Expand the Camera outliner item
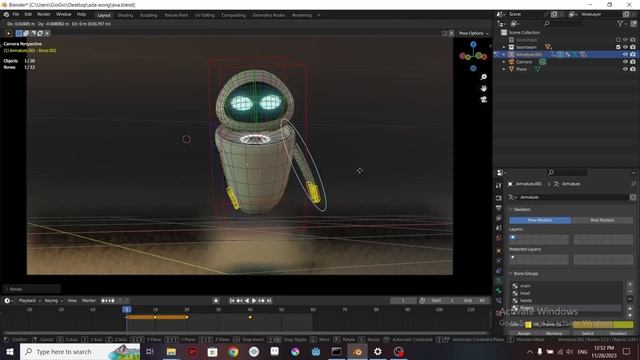Image resolution: width=640 pixels, height=360 pixels. tap(504, 62)
